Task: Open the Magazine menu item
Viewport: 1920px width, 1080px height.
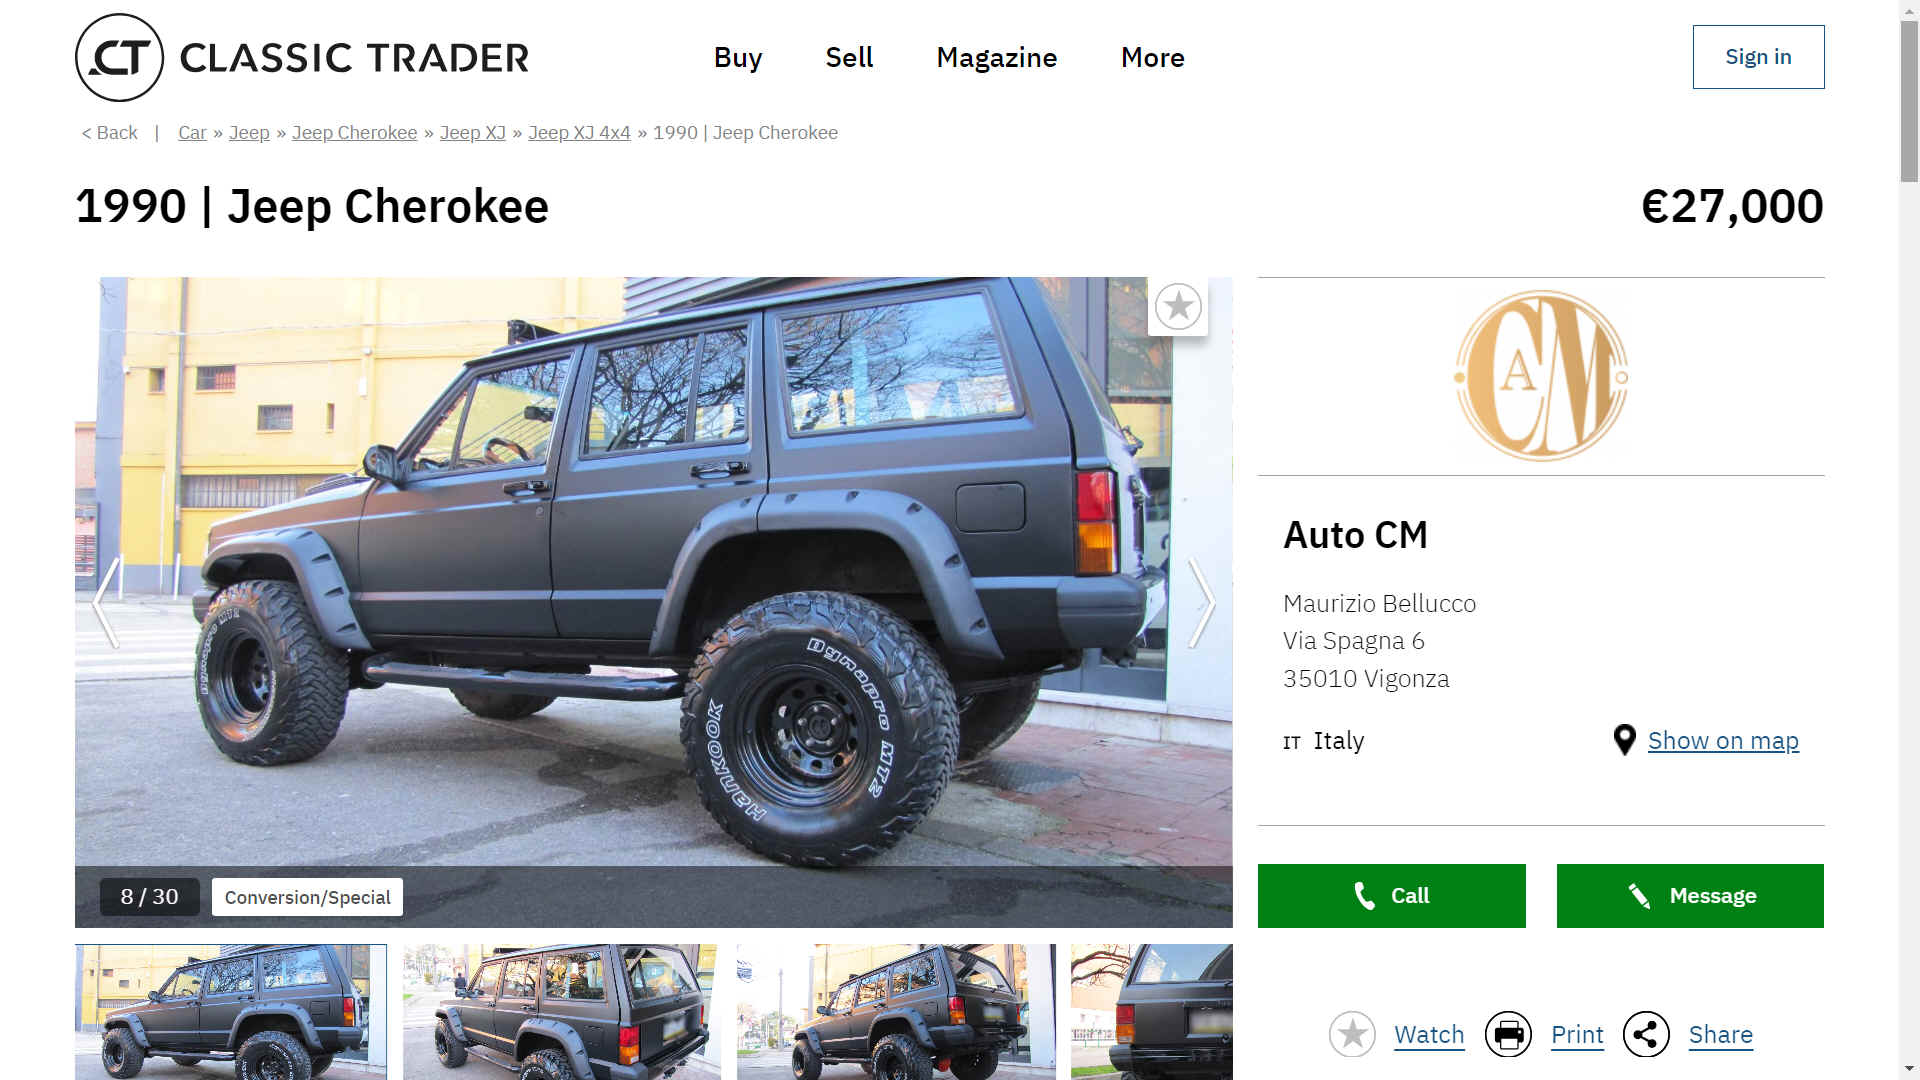Action: point(996,57)
